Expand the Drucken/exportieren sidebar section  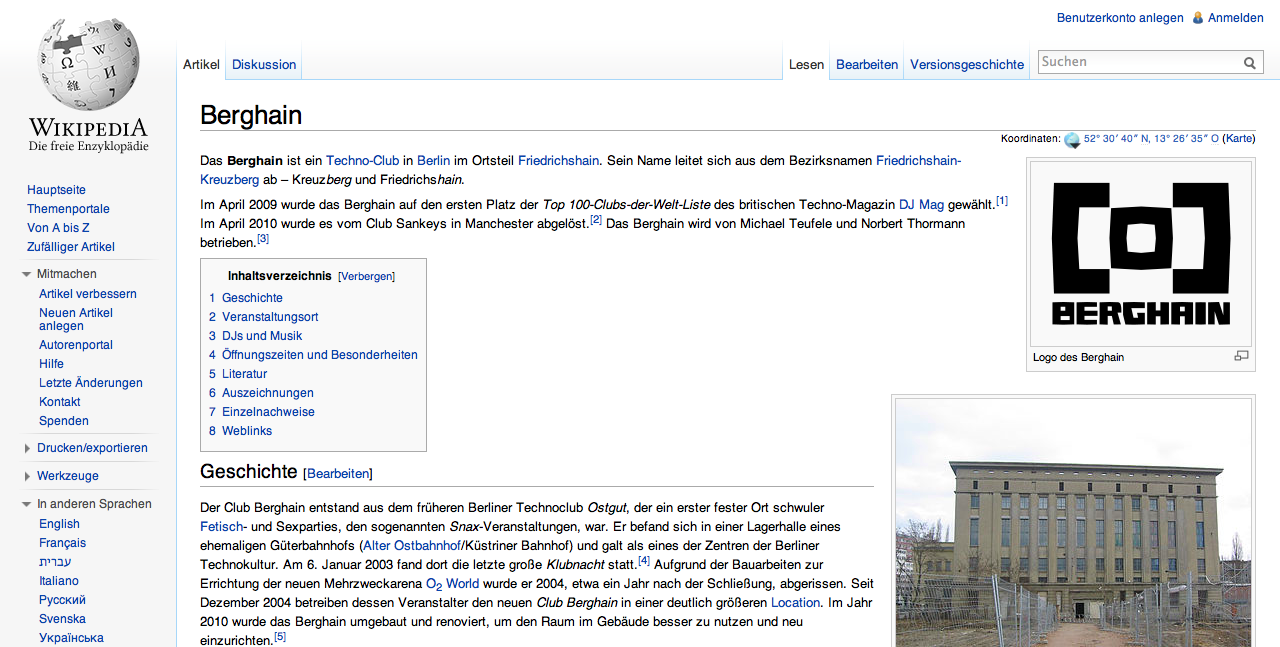coord(27,448)
